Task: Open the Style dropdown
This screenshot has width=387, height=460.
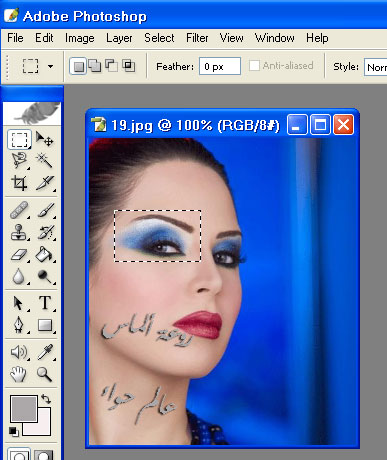Action: point(376,67)
